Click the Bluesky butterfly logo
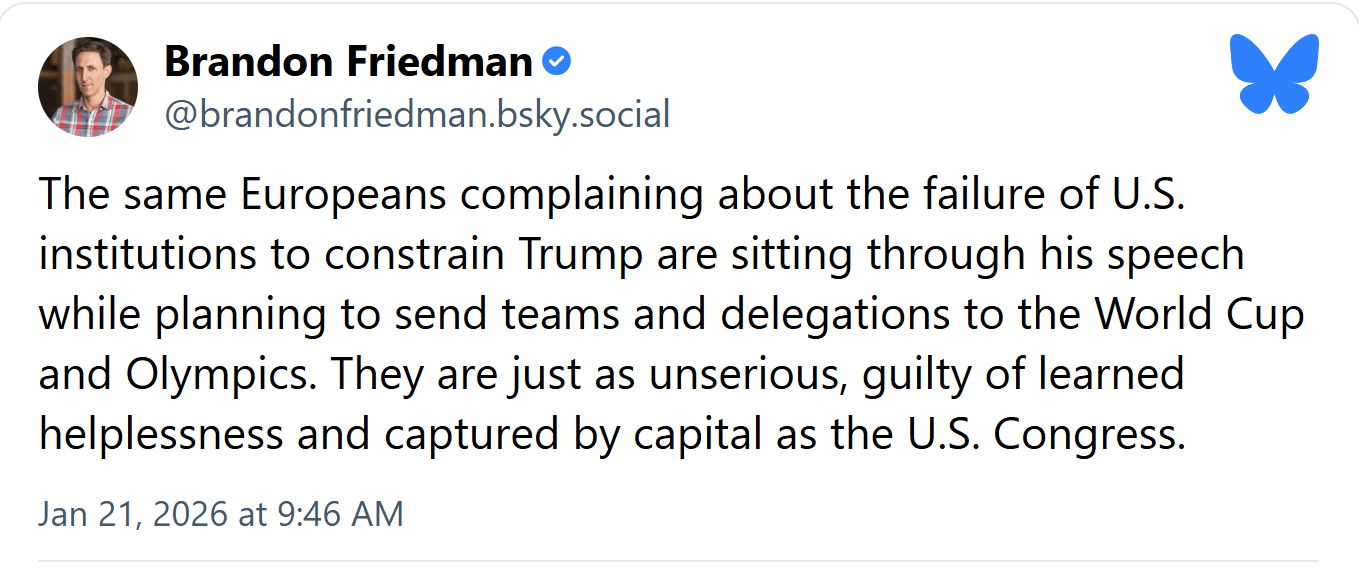1359x575 pixels. tap(1273, 73)
